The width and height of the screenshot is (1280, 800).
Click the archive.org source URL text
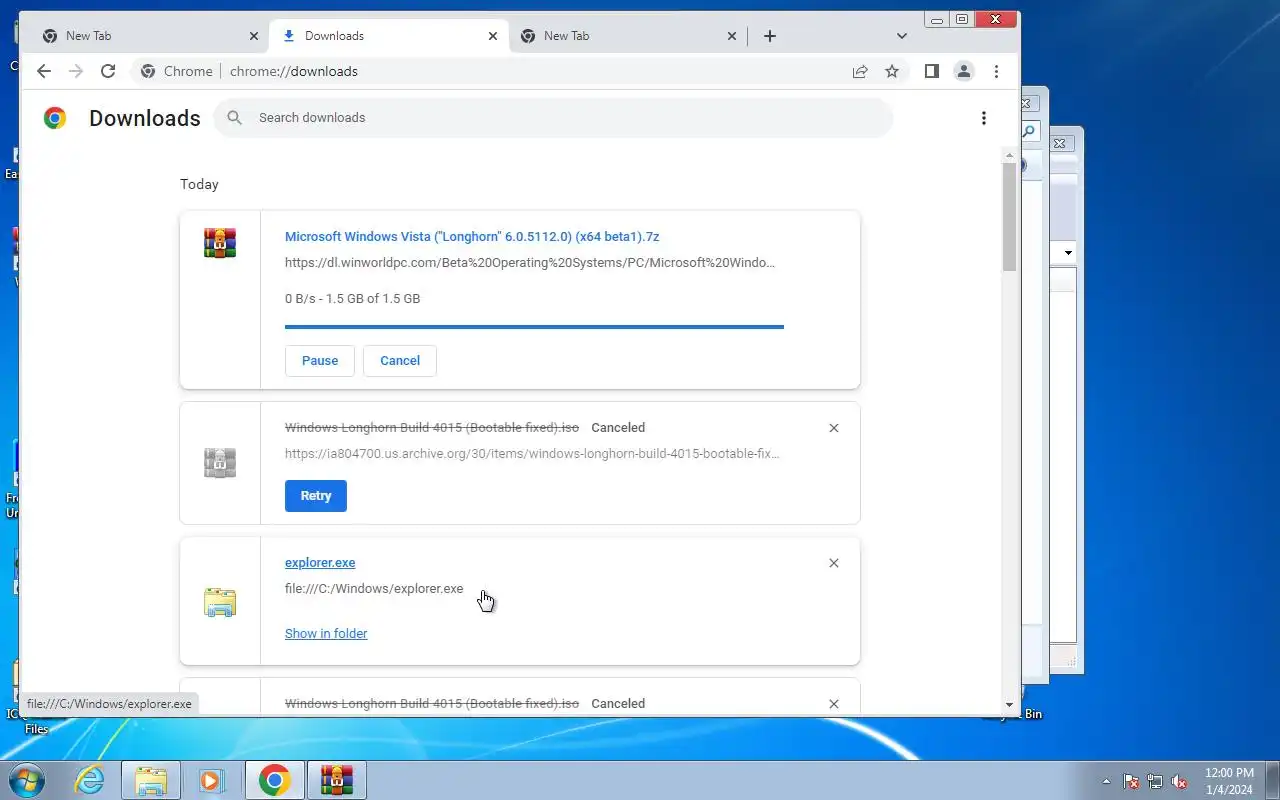coord(532,454)
